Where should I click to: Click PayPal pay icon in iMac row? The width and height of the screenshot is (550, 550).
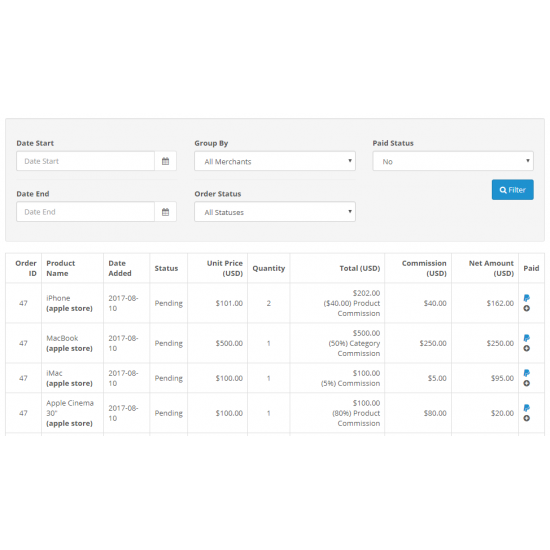point(526,373)
